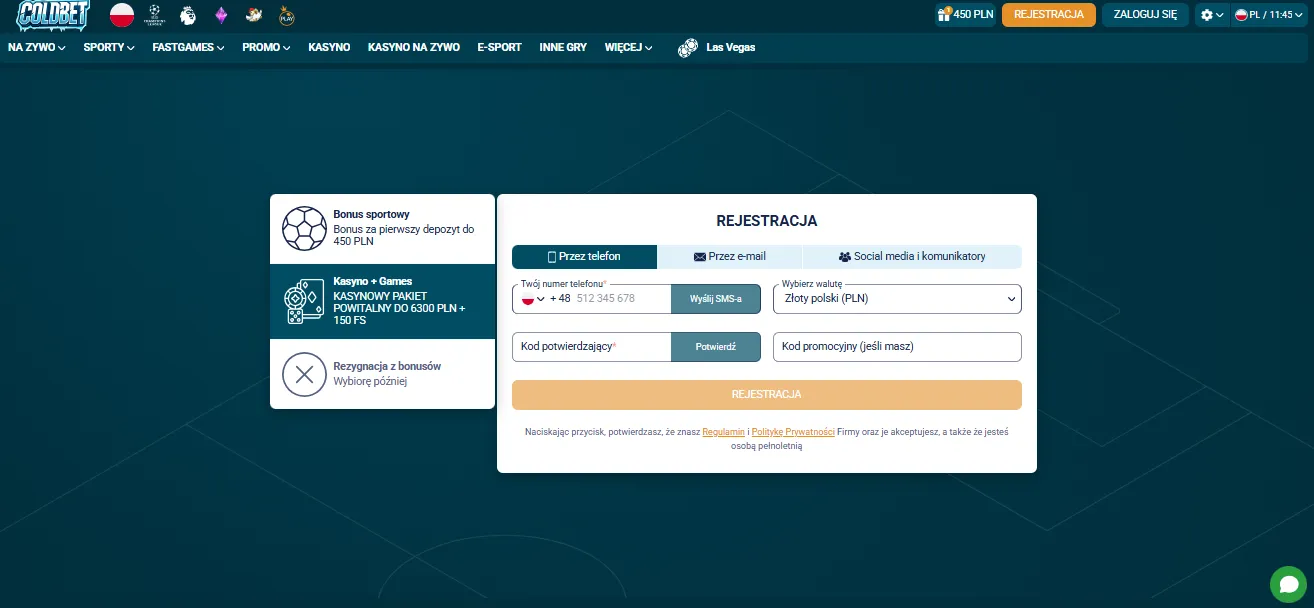Focus the Kod promocyjny field

(897, 346)
